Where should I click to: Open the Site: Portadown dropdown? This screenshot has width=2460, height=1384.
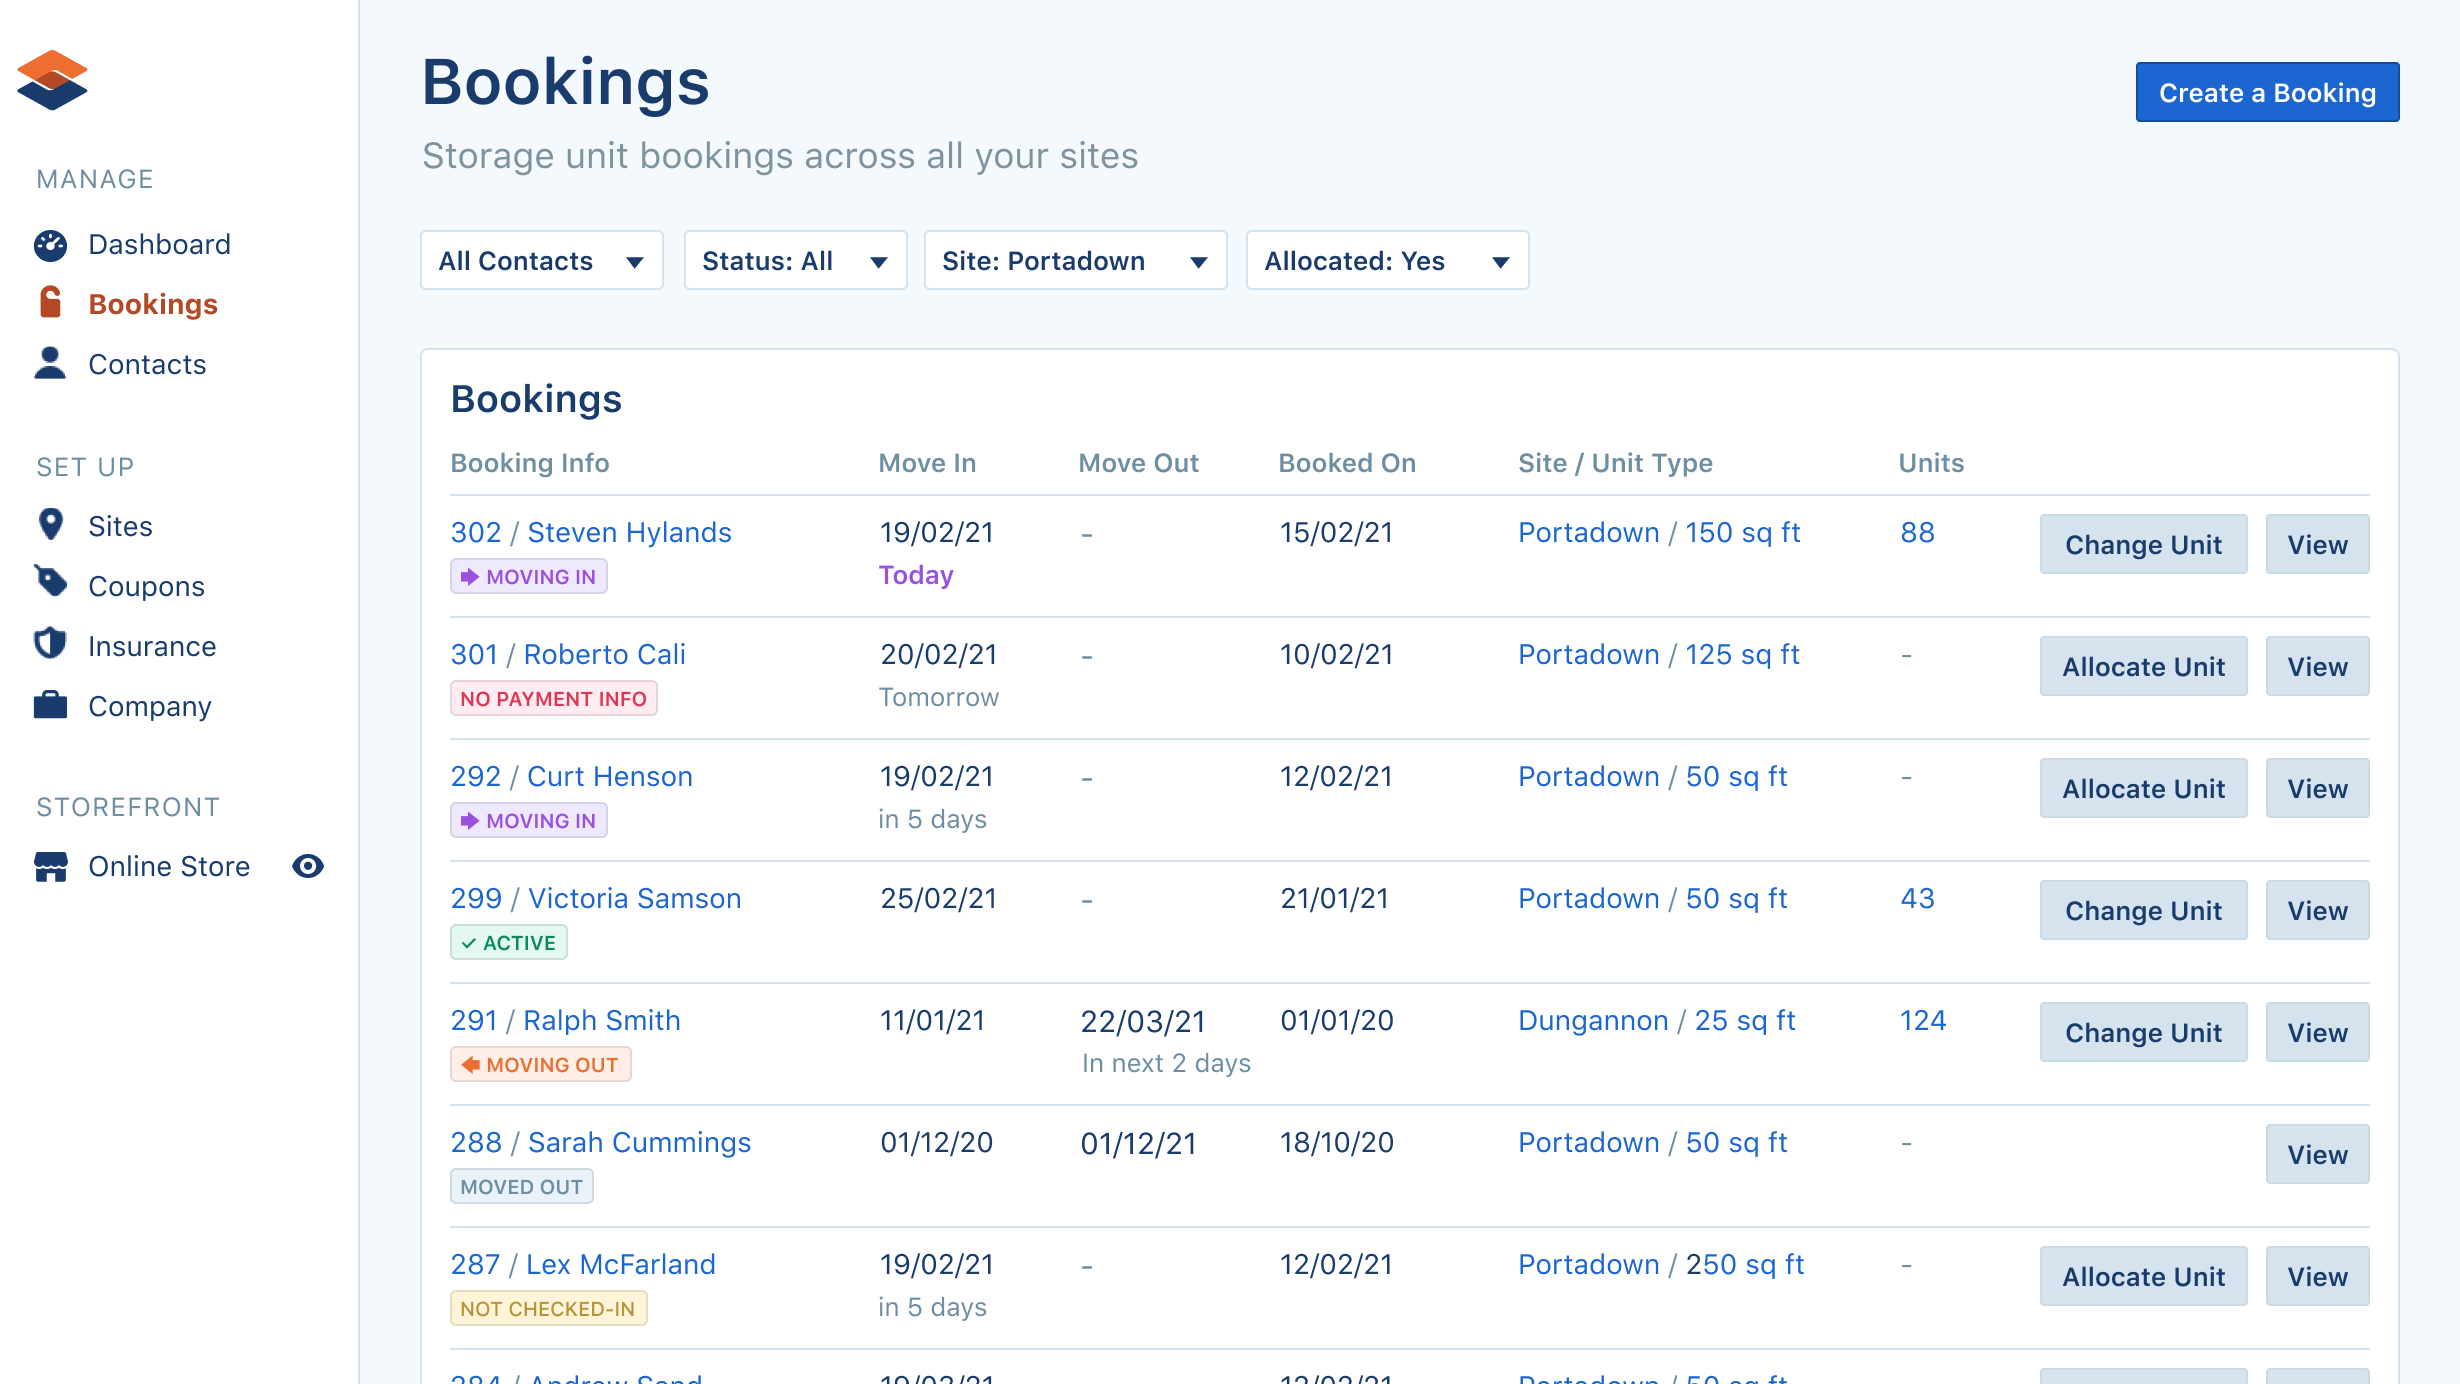click(1075, 261)
